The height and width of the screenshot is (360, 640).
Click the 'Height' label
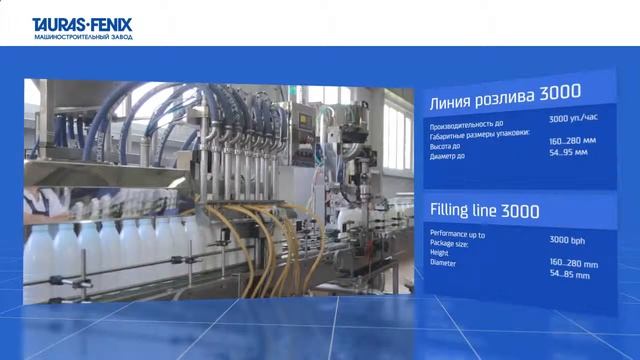439,253
